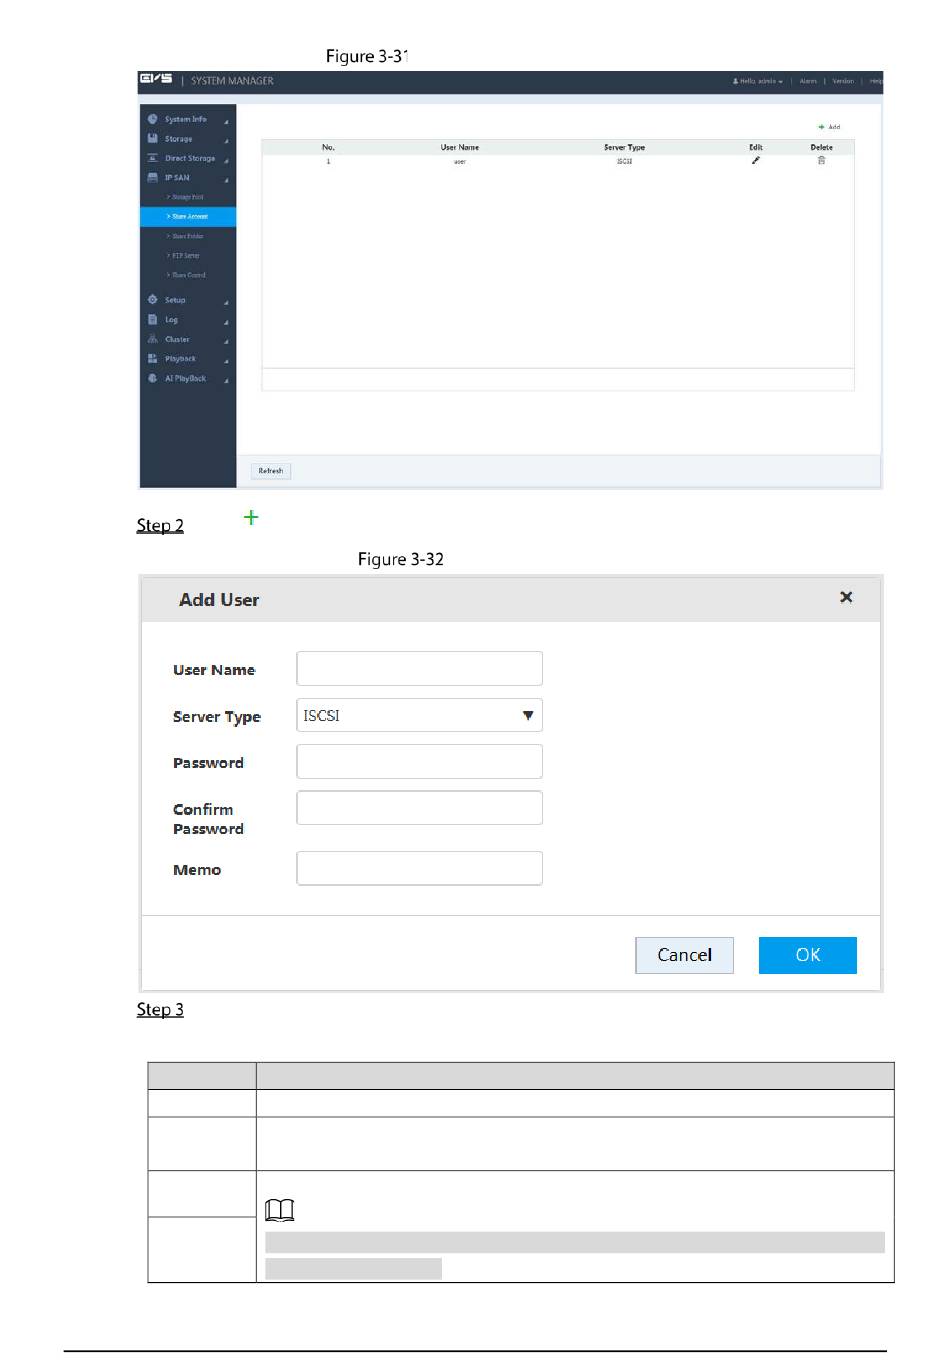Expand the AI PlayBack menu arrow
Image resolution: width=950 pixels, height=1369 pixels.
(226, 381)
